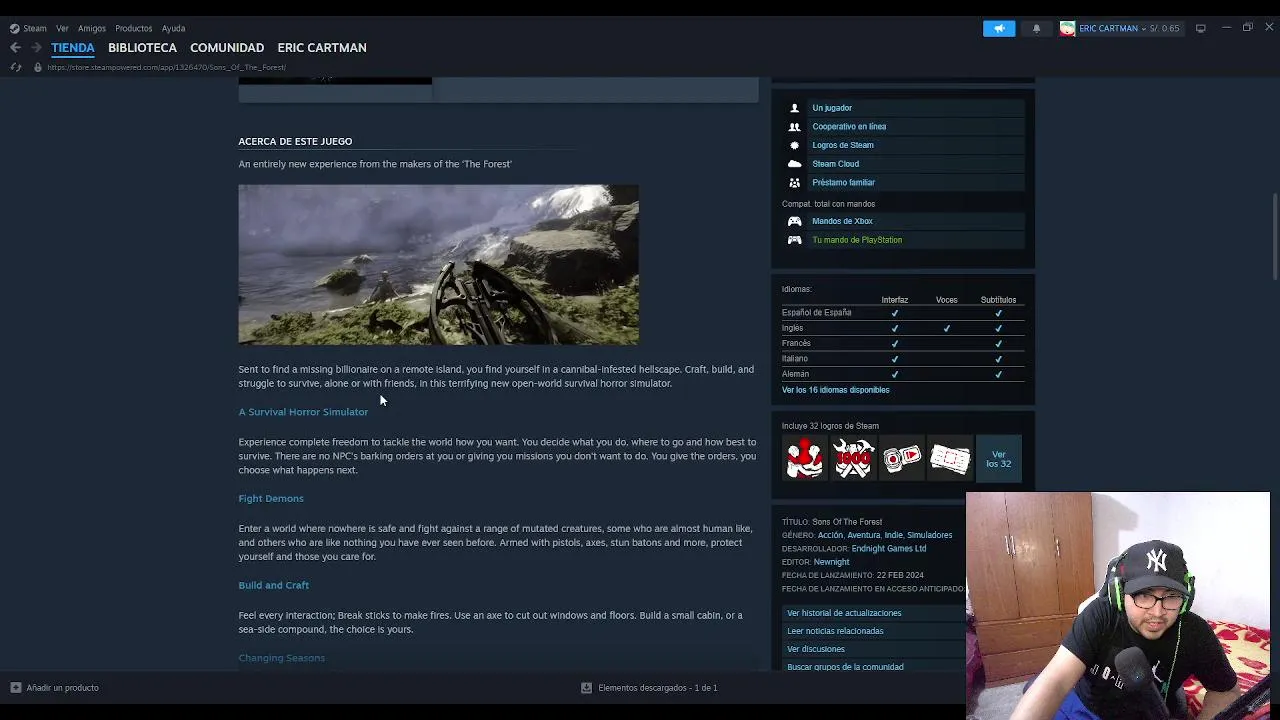
Task: Switch to the BIBLIOTECA tab
Action: click(142, 47)
